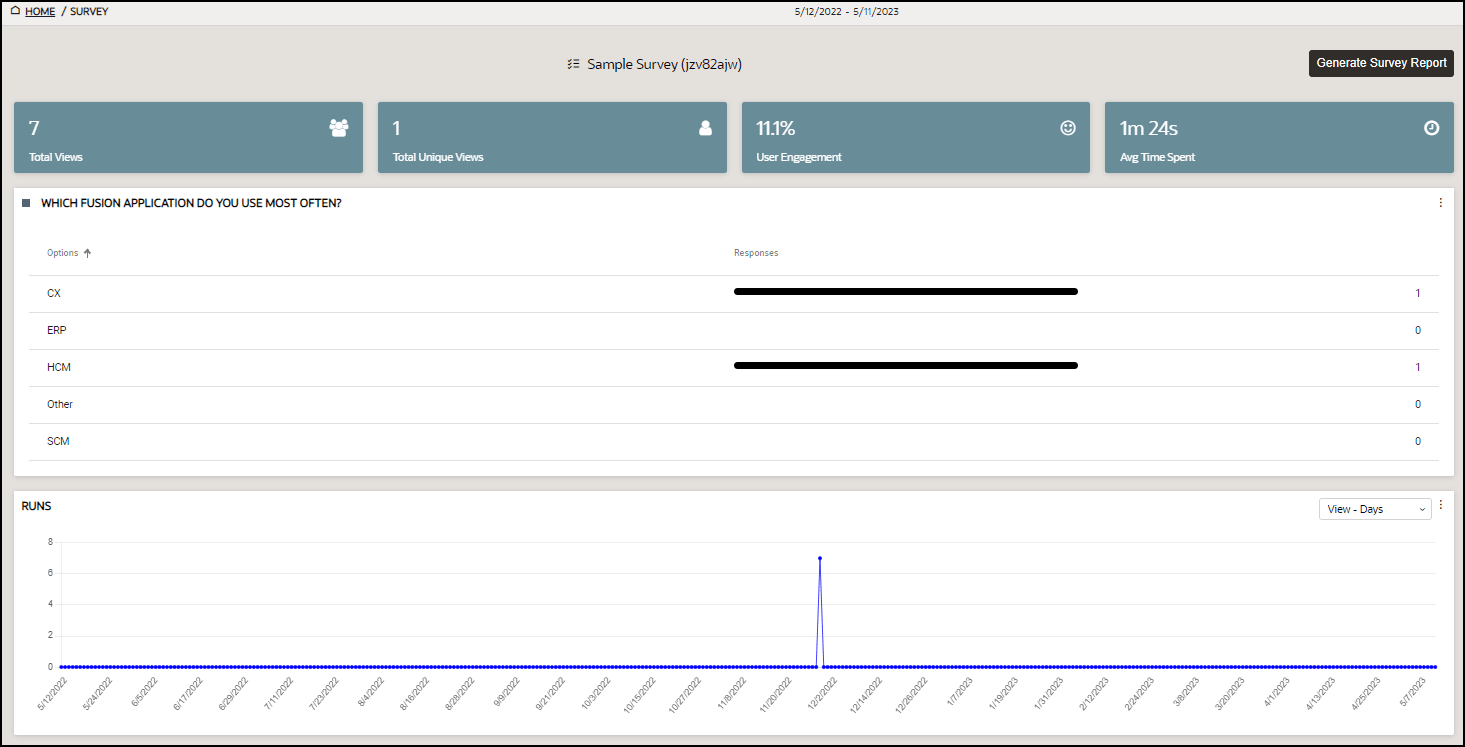The width and height of the screenshot is (1465, 747).
Task: Open the HOME breadcrumb link
Action: pyautogui.click(x=40, y=12)
